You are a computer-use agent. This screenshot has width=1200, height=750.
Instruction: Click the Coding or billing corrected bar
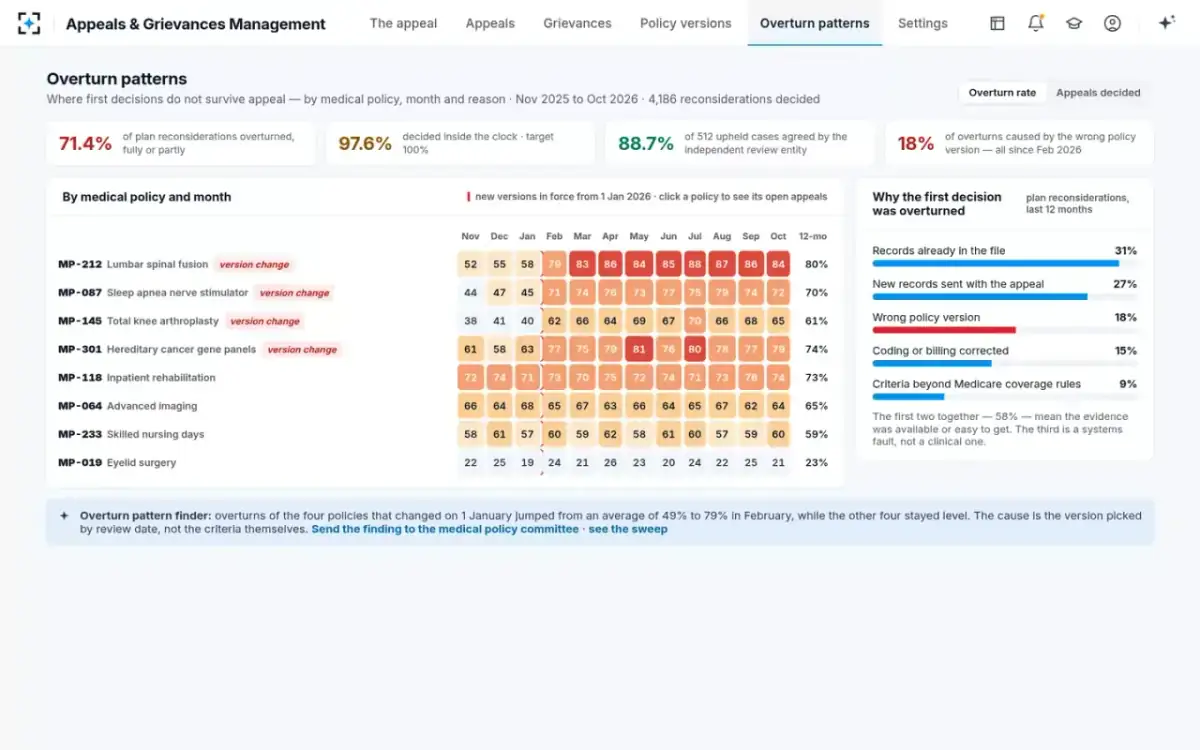click(1004, 363)
